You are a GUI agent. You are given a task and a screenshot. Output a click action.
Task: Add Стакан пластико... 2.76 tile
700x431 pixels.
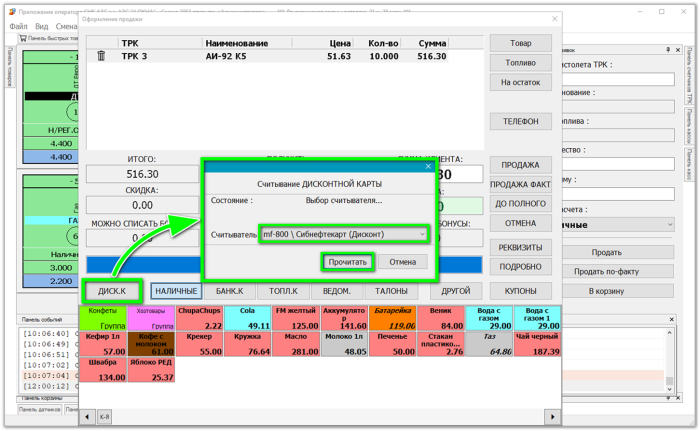pos(441,344)
